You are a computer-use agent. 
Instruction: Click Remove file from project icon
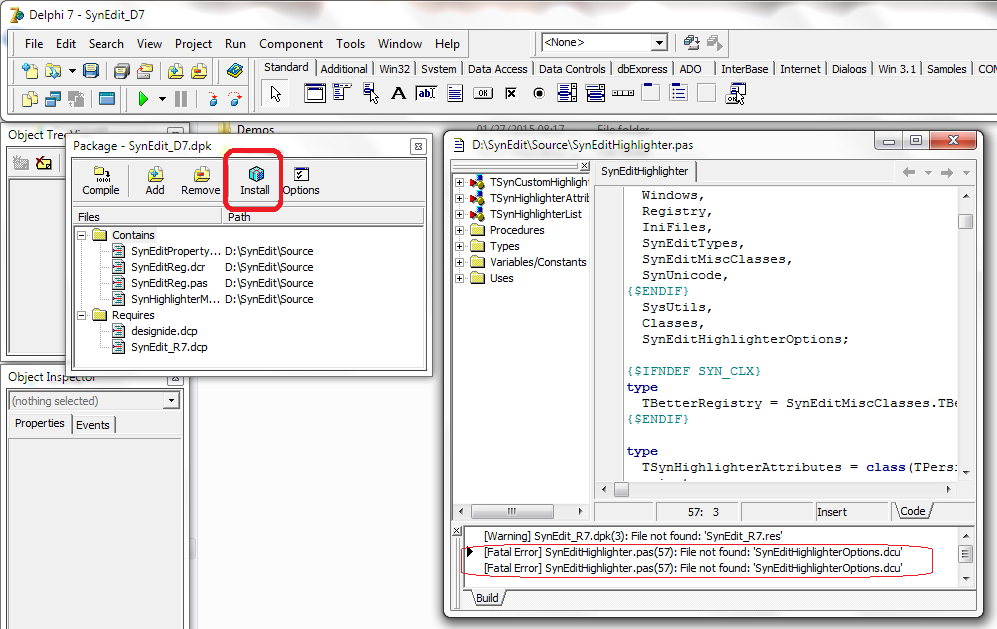click(x=199, y=70)
